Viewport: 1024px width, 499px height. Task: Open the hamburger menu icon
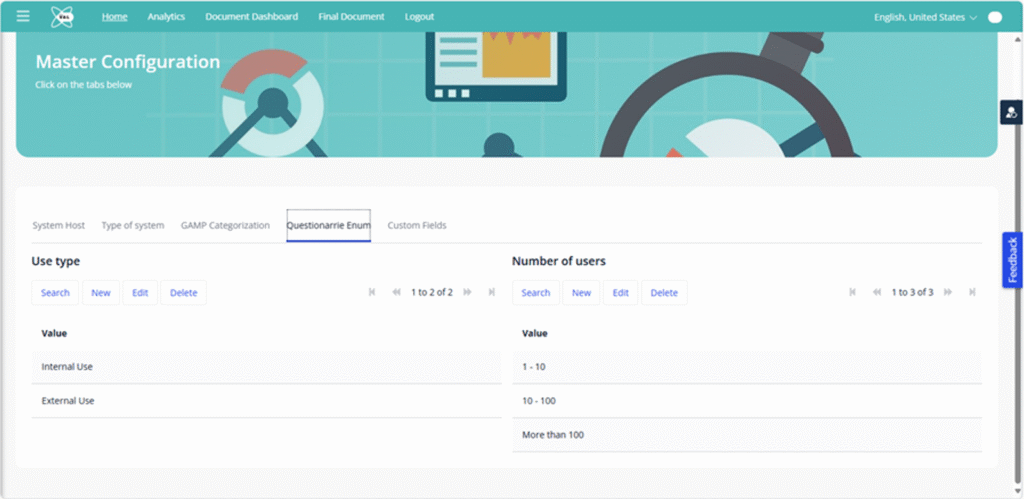23,16
